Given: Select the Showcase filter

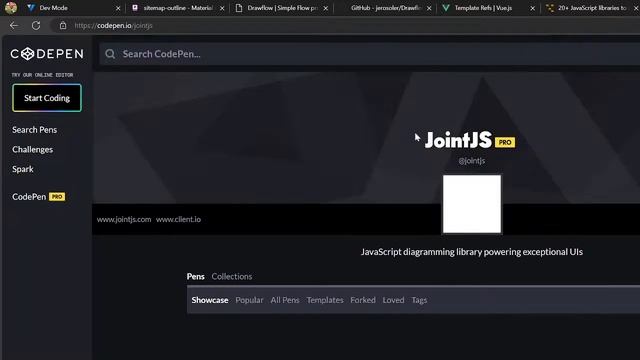Looking at the screenshot, I should pos(210,300).
